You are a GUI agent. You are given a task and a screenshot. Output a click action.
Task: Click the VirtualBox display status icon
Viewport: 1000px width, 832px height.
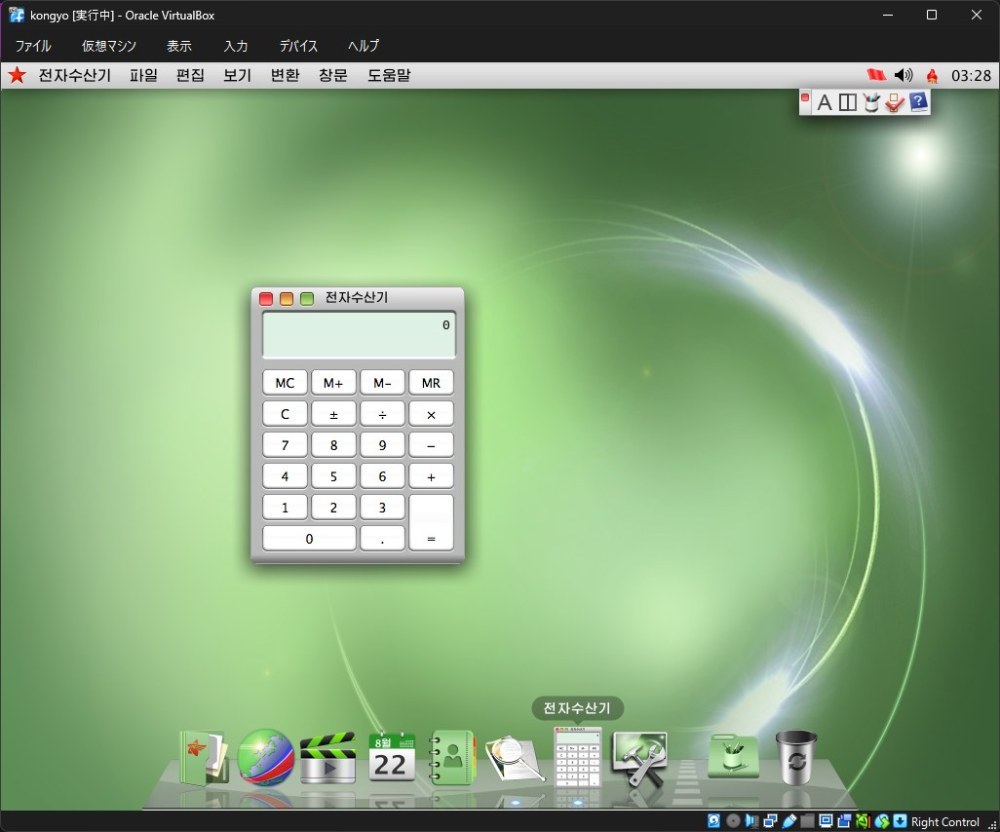[826, 821]
